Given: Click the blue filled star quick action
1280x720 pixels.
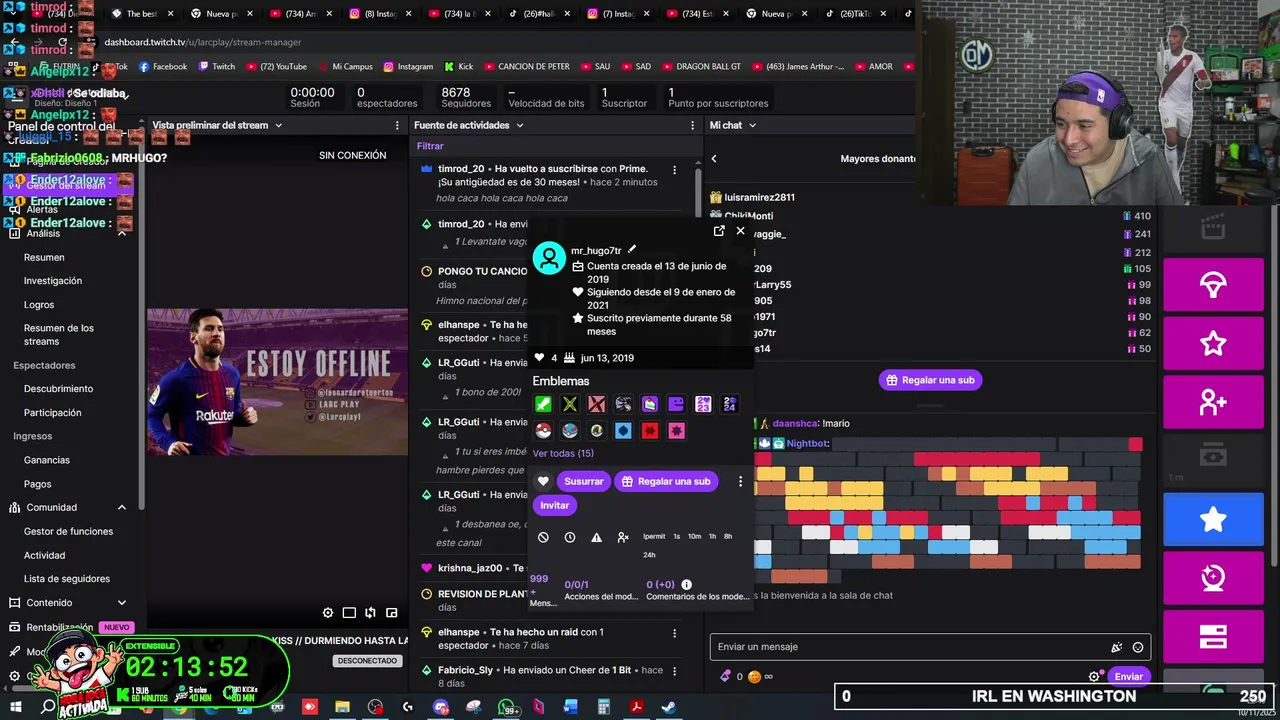Looking at the screenshot, I should tap(1213, 519).
